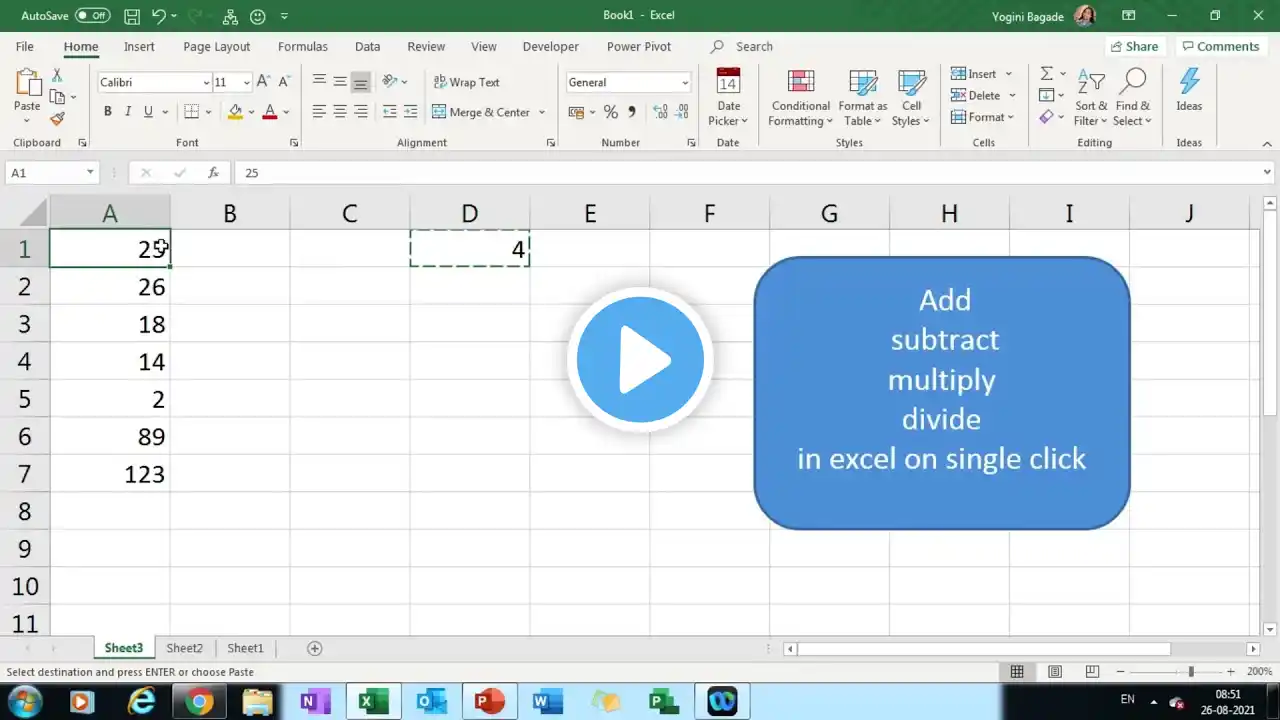The height and width of the screenshot is (720, 1280).
Task: Open OneNote from the taskbar
Action: tap(315, 702)
